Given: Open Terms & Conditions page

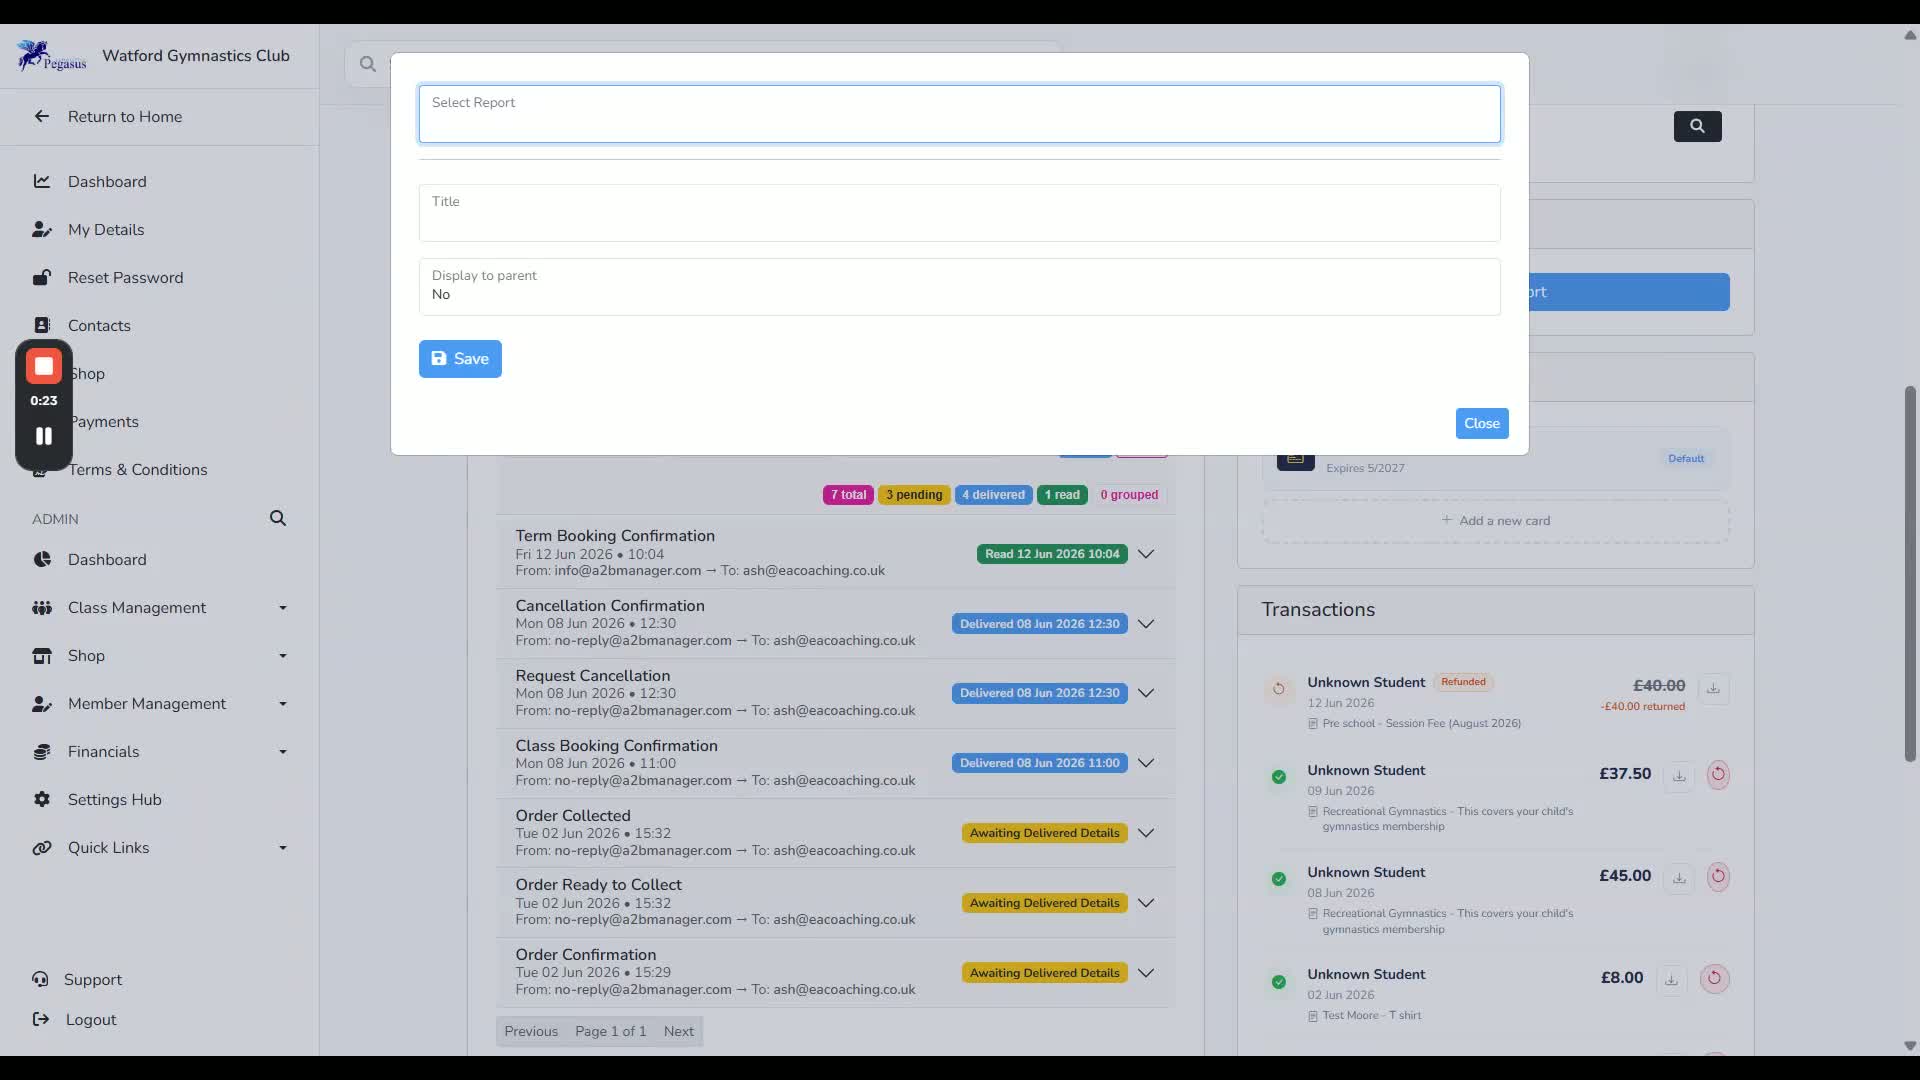Looking at the screenshot, I should coord(138,470).
